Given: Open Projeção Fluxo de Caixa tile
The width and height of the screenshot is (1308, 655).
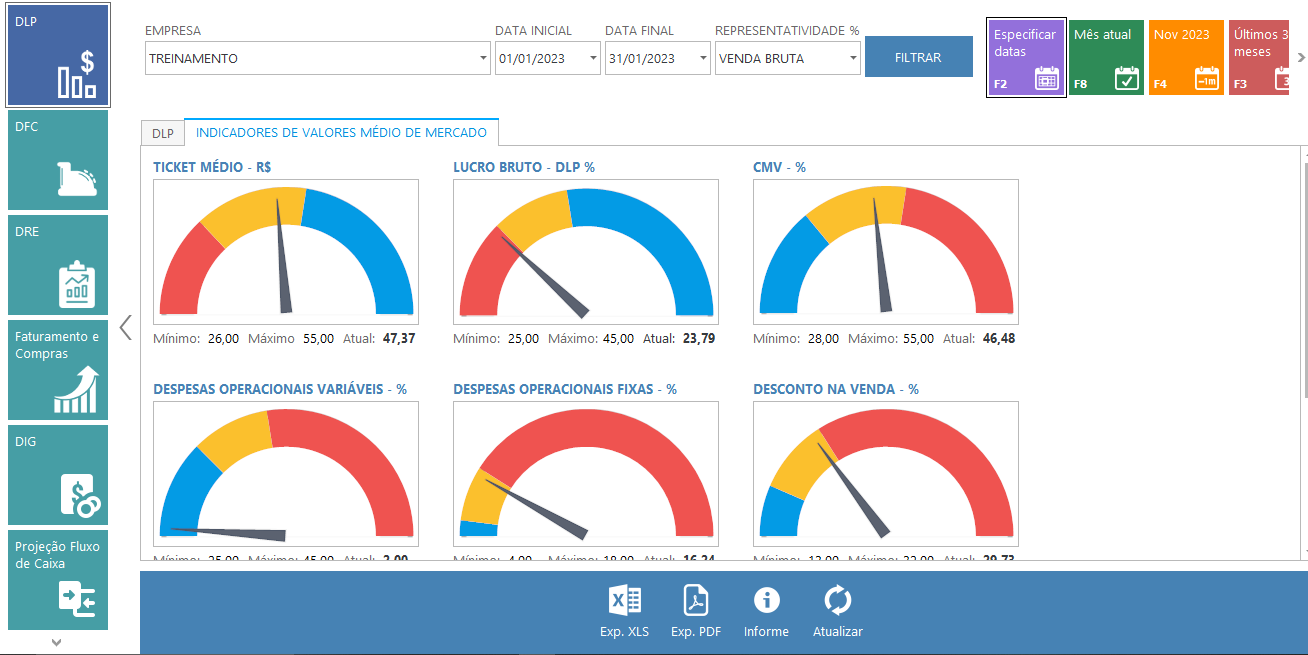Looking at the screenshot, I should pos(58,580).
